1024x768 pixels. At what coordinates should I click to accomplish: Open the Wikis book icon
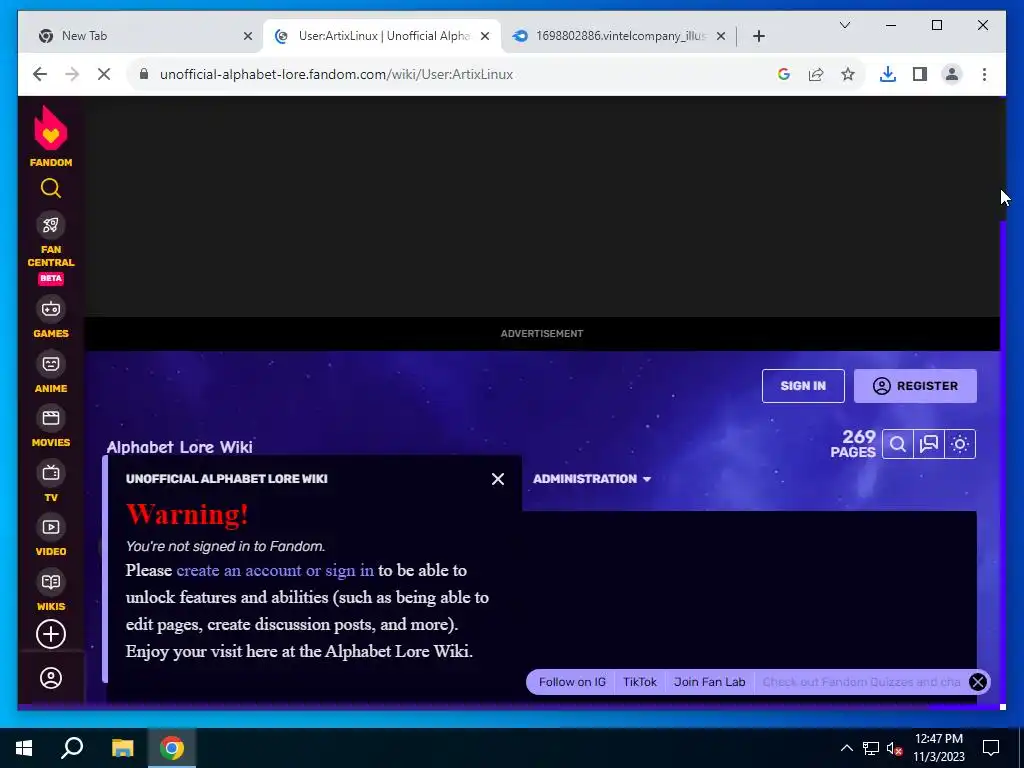[50, 582]
